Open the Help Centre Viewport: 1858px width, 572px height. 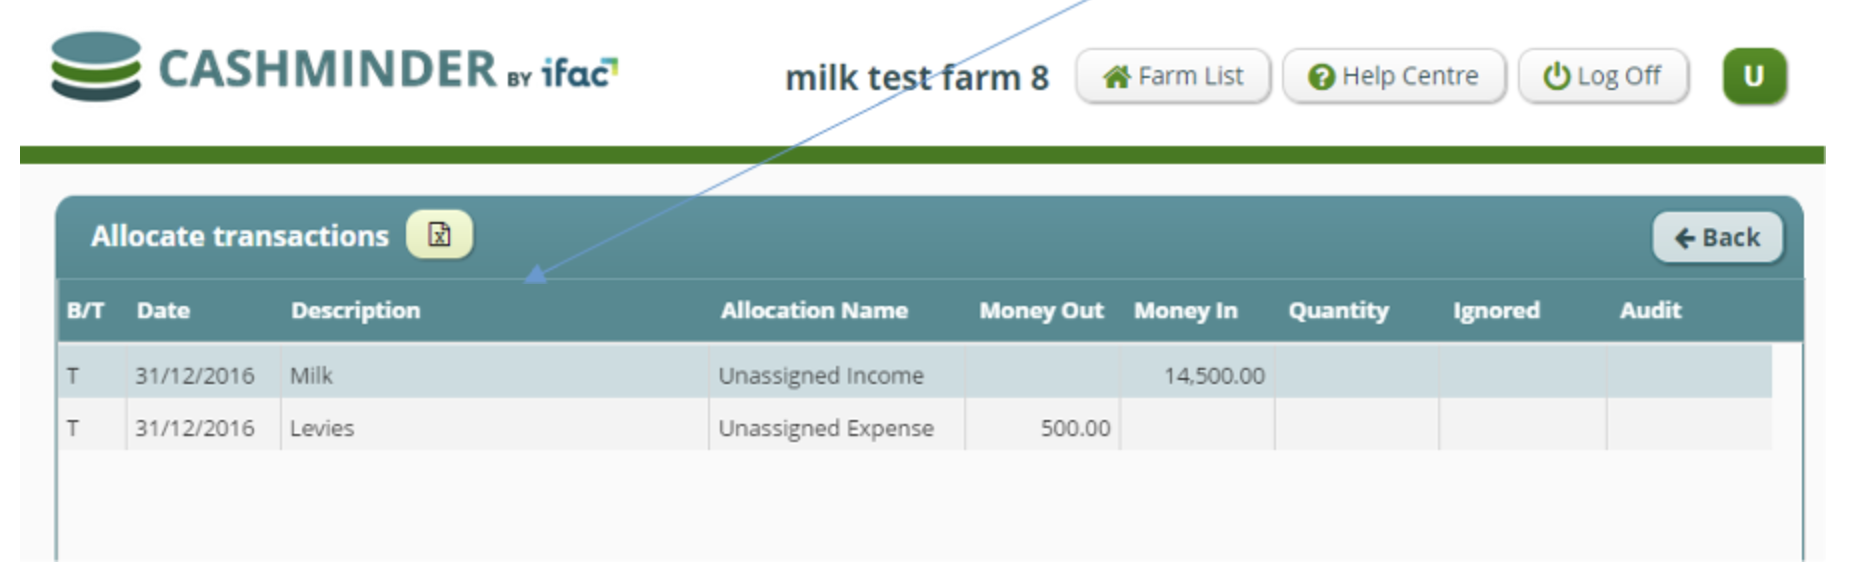click(1393, 76)
